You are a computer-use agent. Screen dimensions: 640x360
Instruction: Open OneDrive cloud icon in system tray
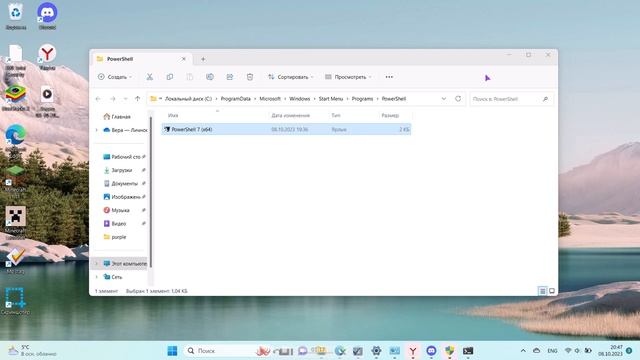point(537,351)
